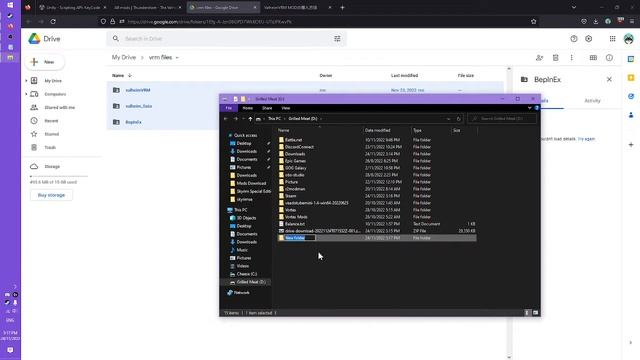The height and width of the screenshot is (360, 640).
Task: Open Music folder under This PC
Action: (x=242, y=250)
